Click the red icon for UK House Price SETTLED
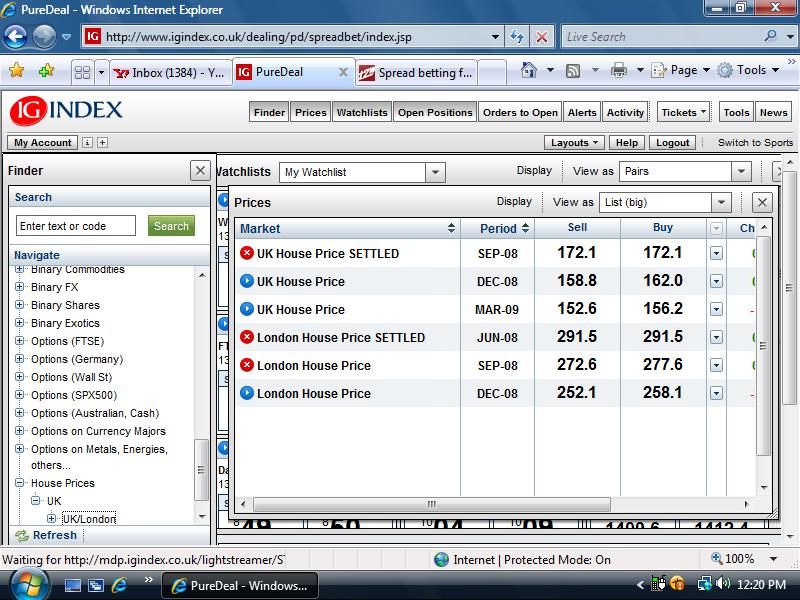 (x=247, y=253)
